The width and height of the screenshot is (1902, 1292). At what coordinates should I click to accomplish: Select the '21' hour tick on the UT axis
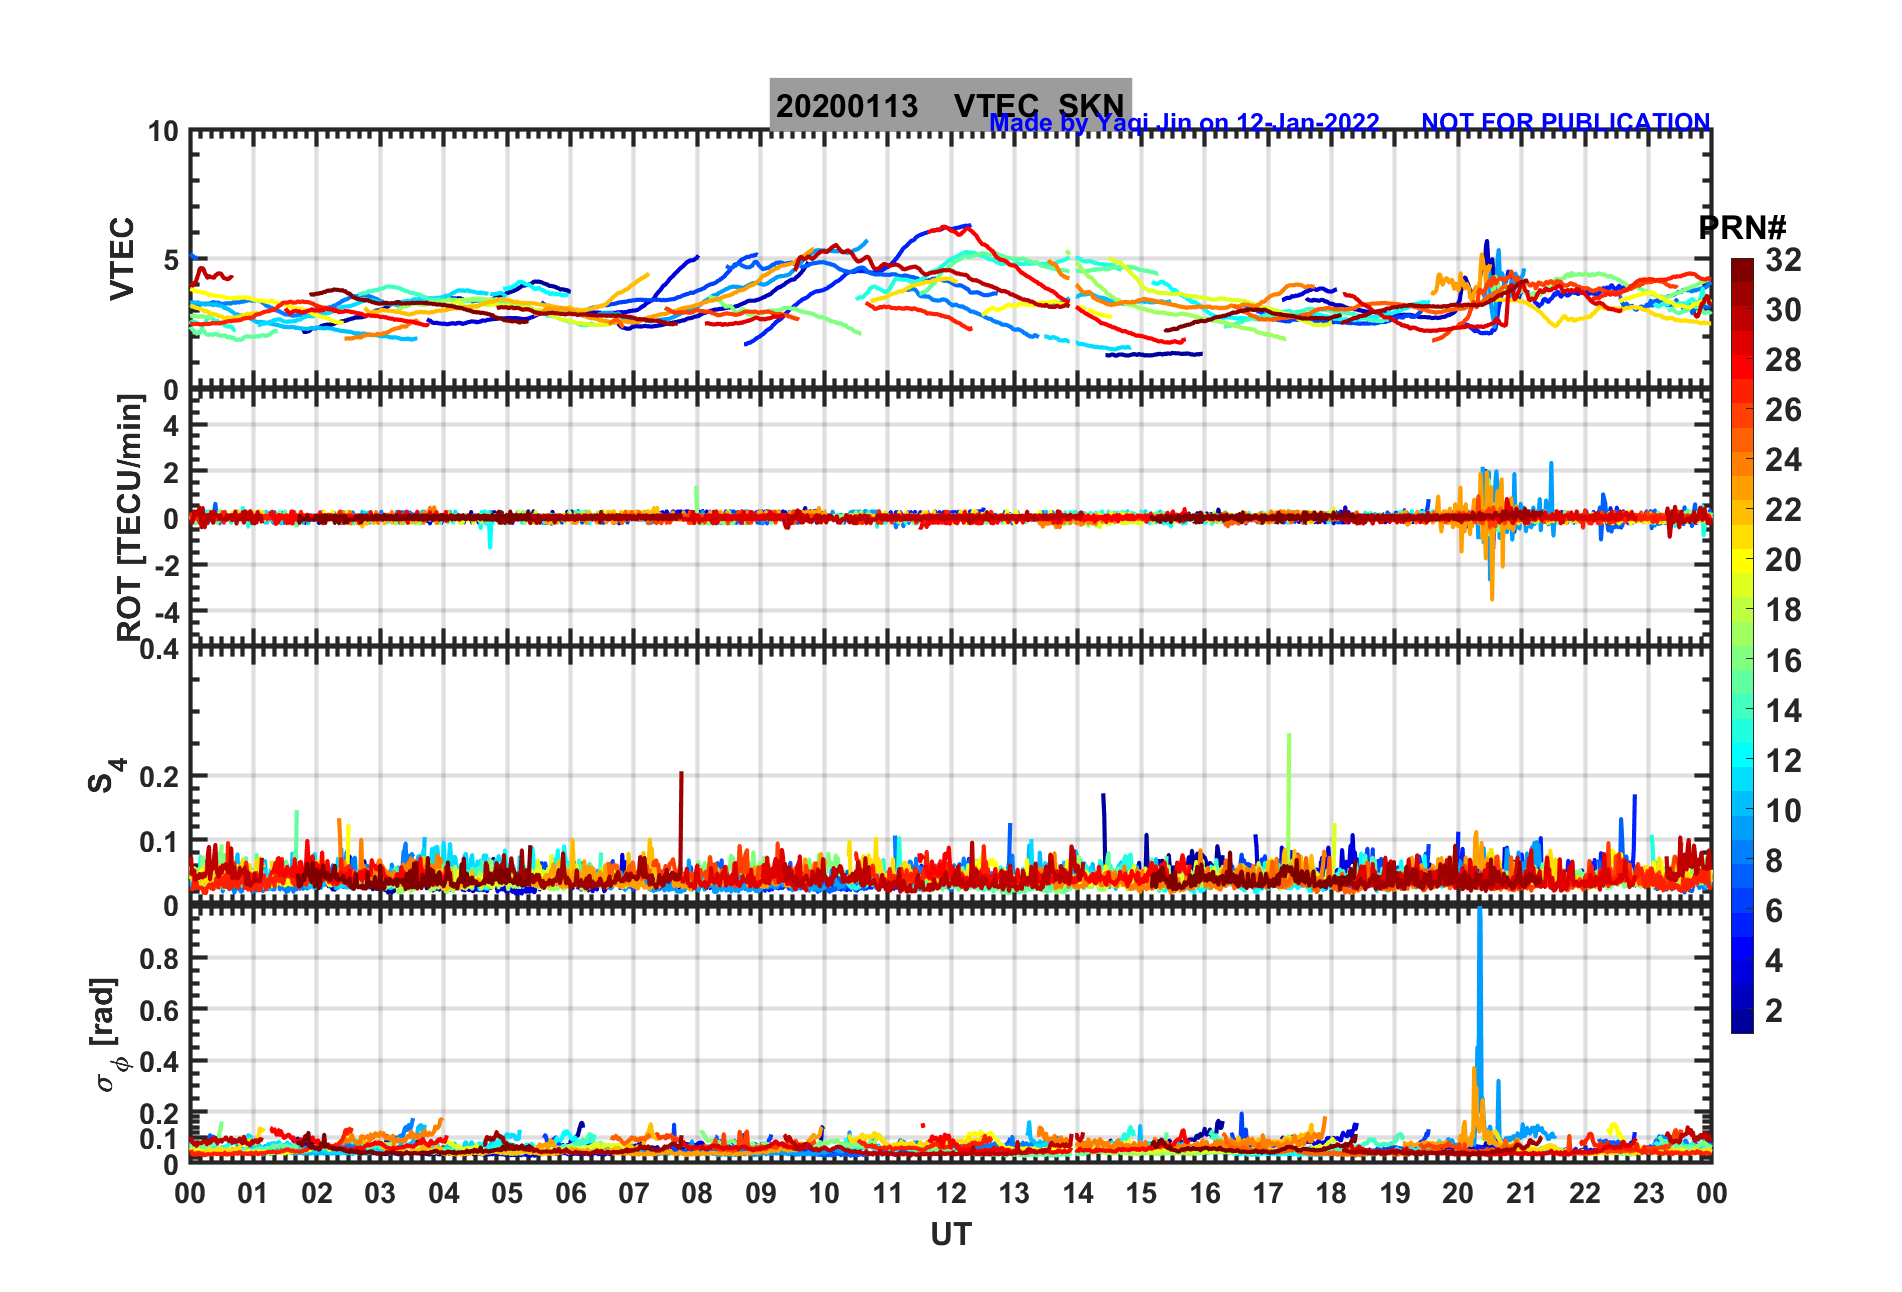(x=1522, y=1193)
